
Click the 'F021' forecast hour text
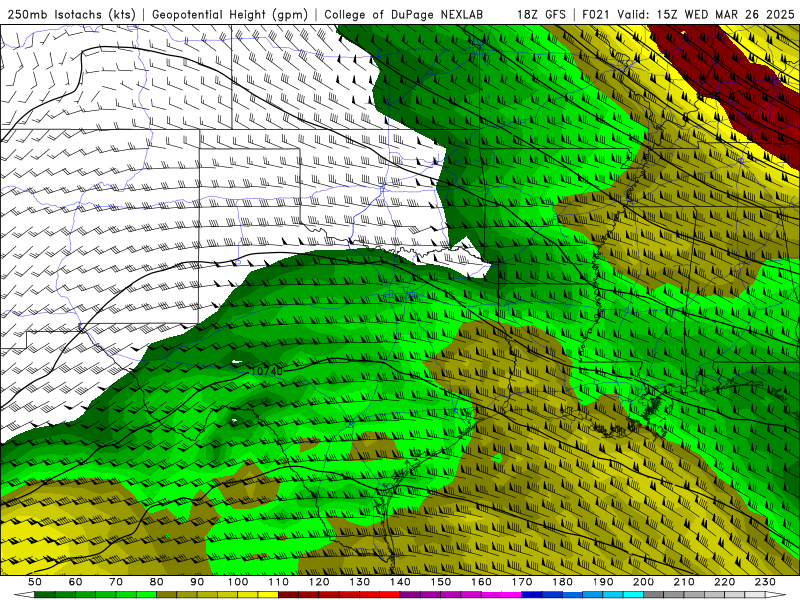597,14
